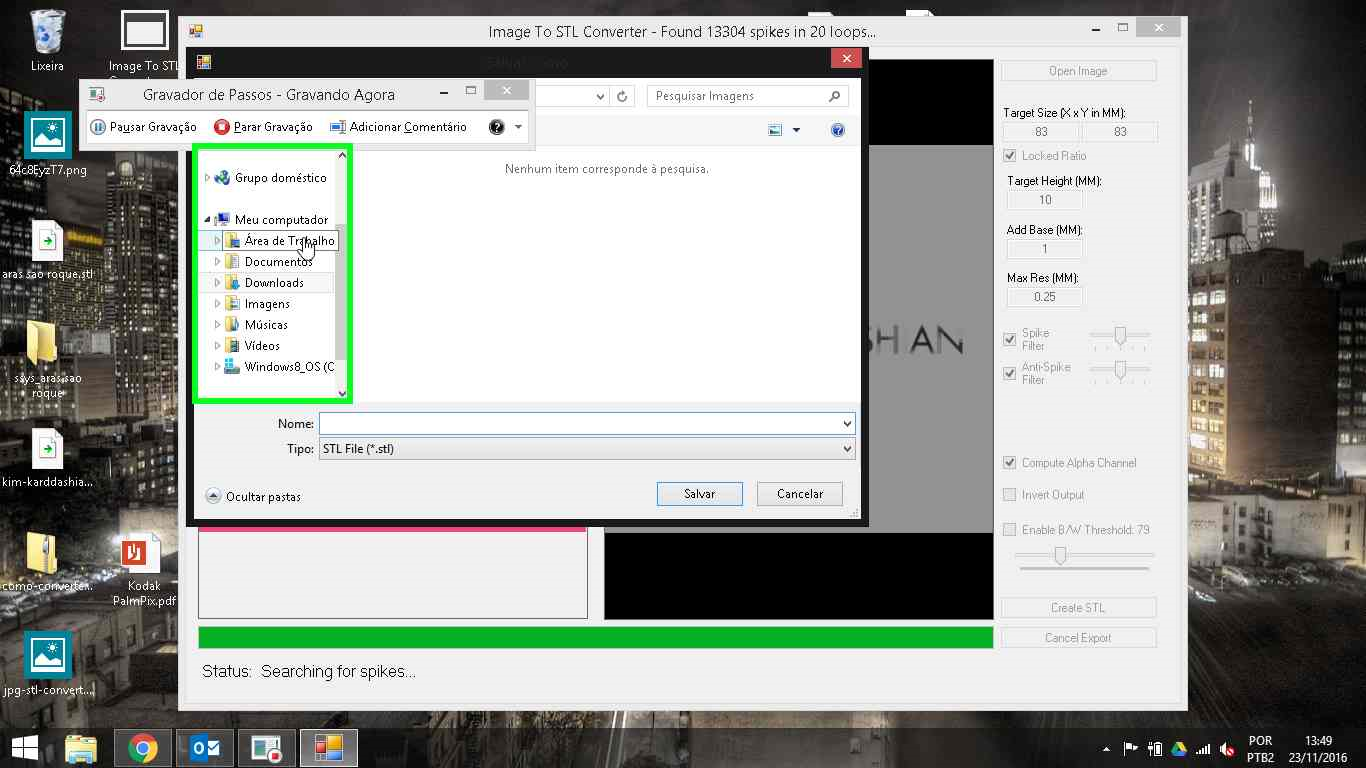Expand the Imagens node arrow
The image size is (1366, 768).
pyautogui.click(x=218, y=304)
